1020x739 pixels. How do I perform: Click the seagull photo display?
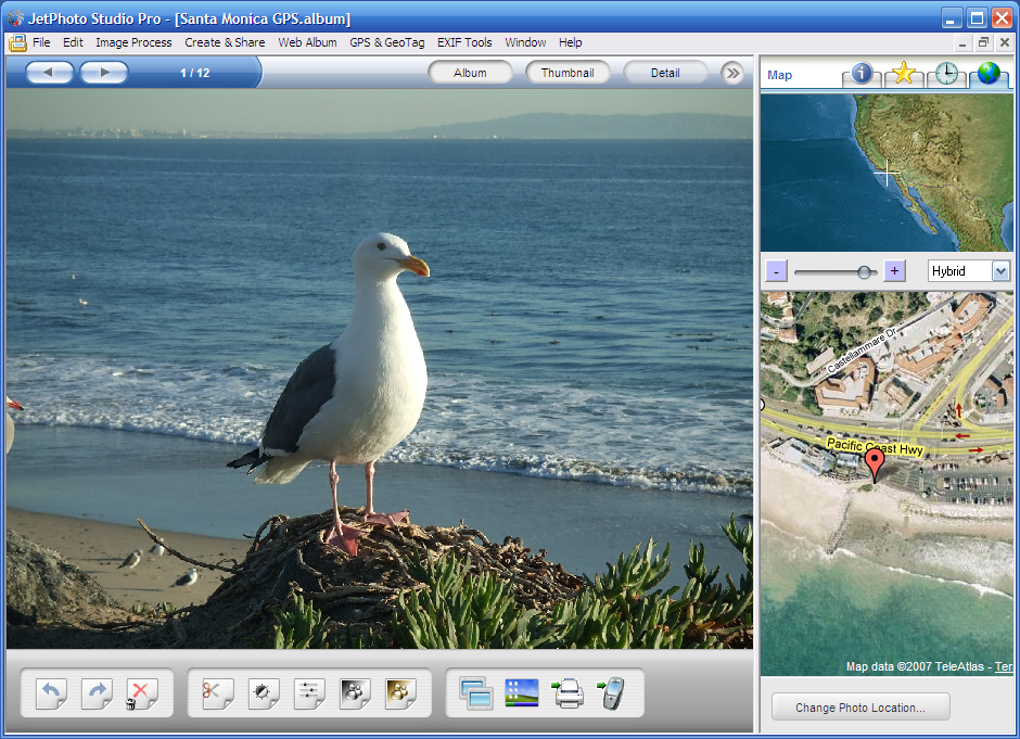pos(380,369)
